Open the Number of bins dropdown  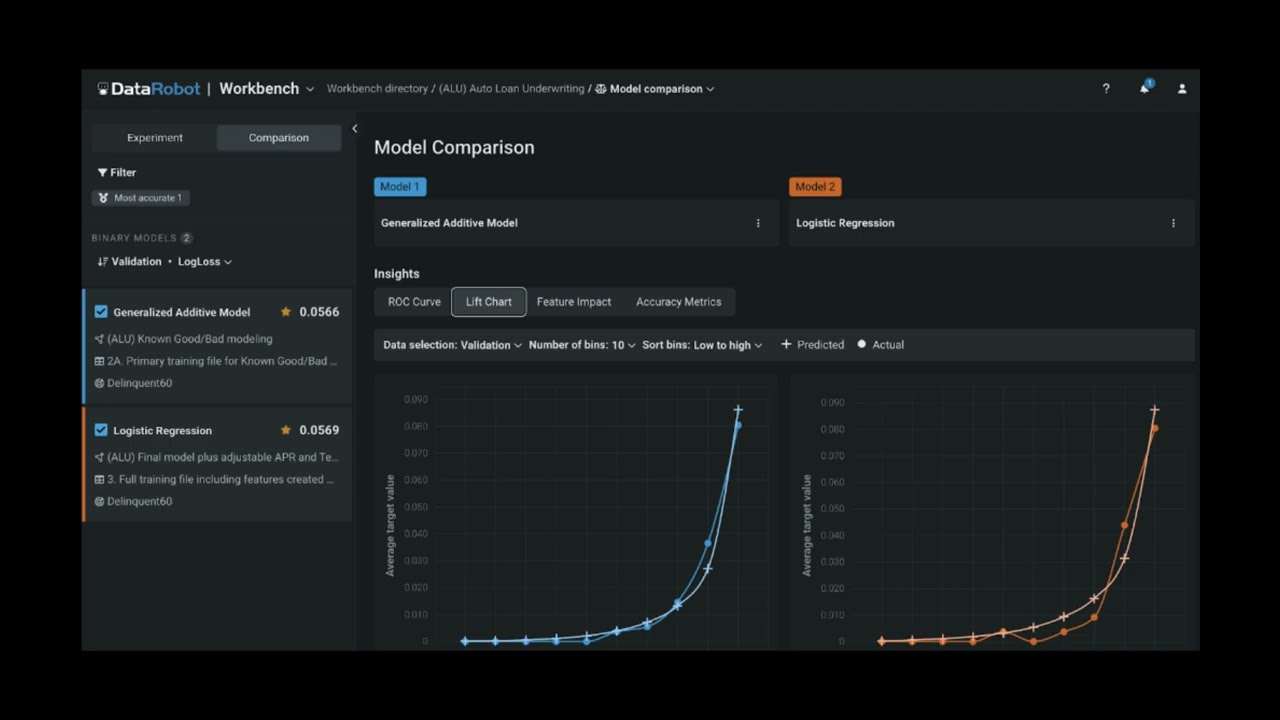[x=582, y=345]
